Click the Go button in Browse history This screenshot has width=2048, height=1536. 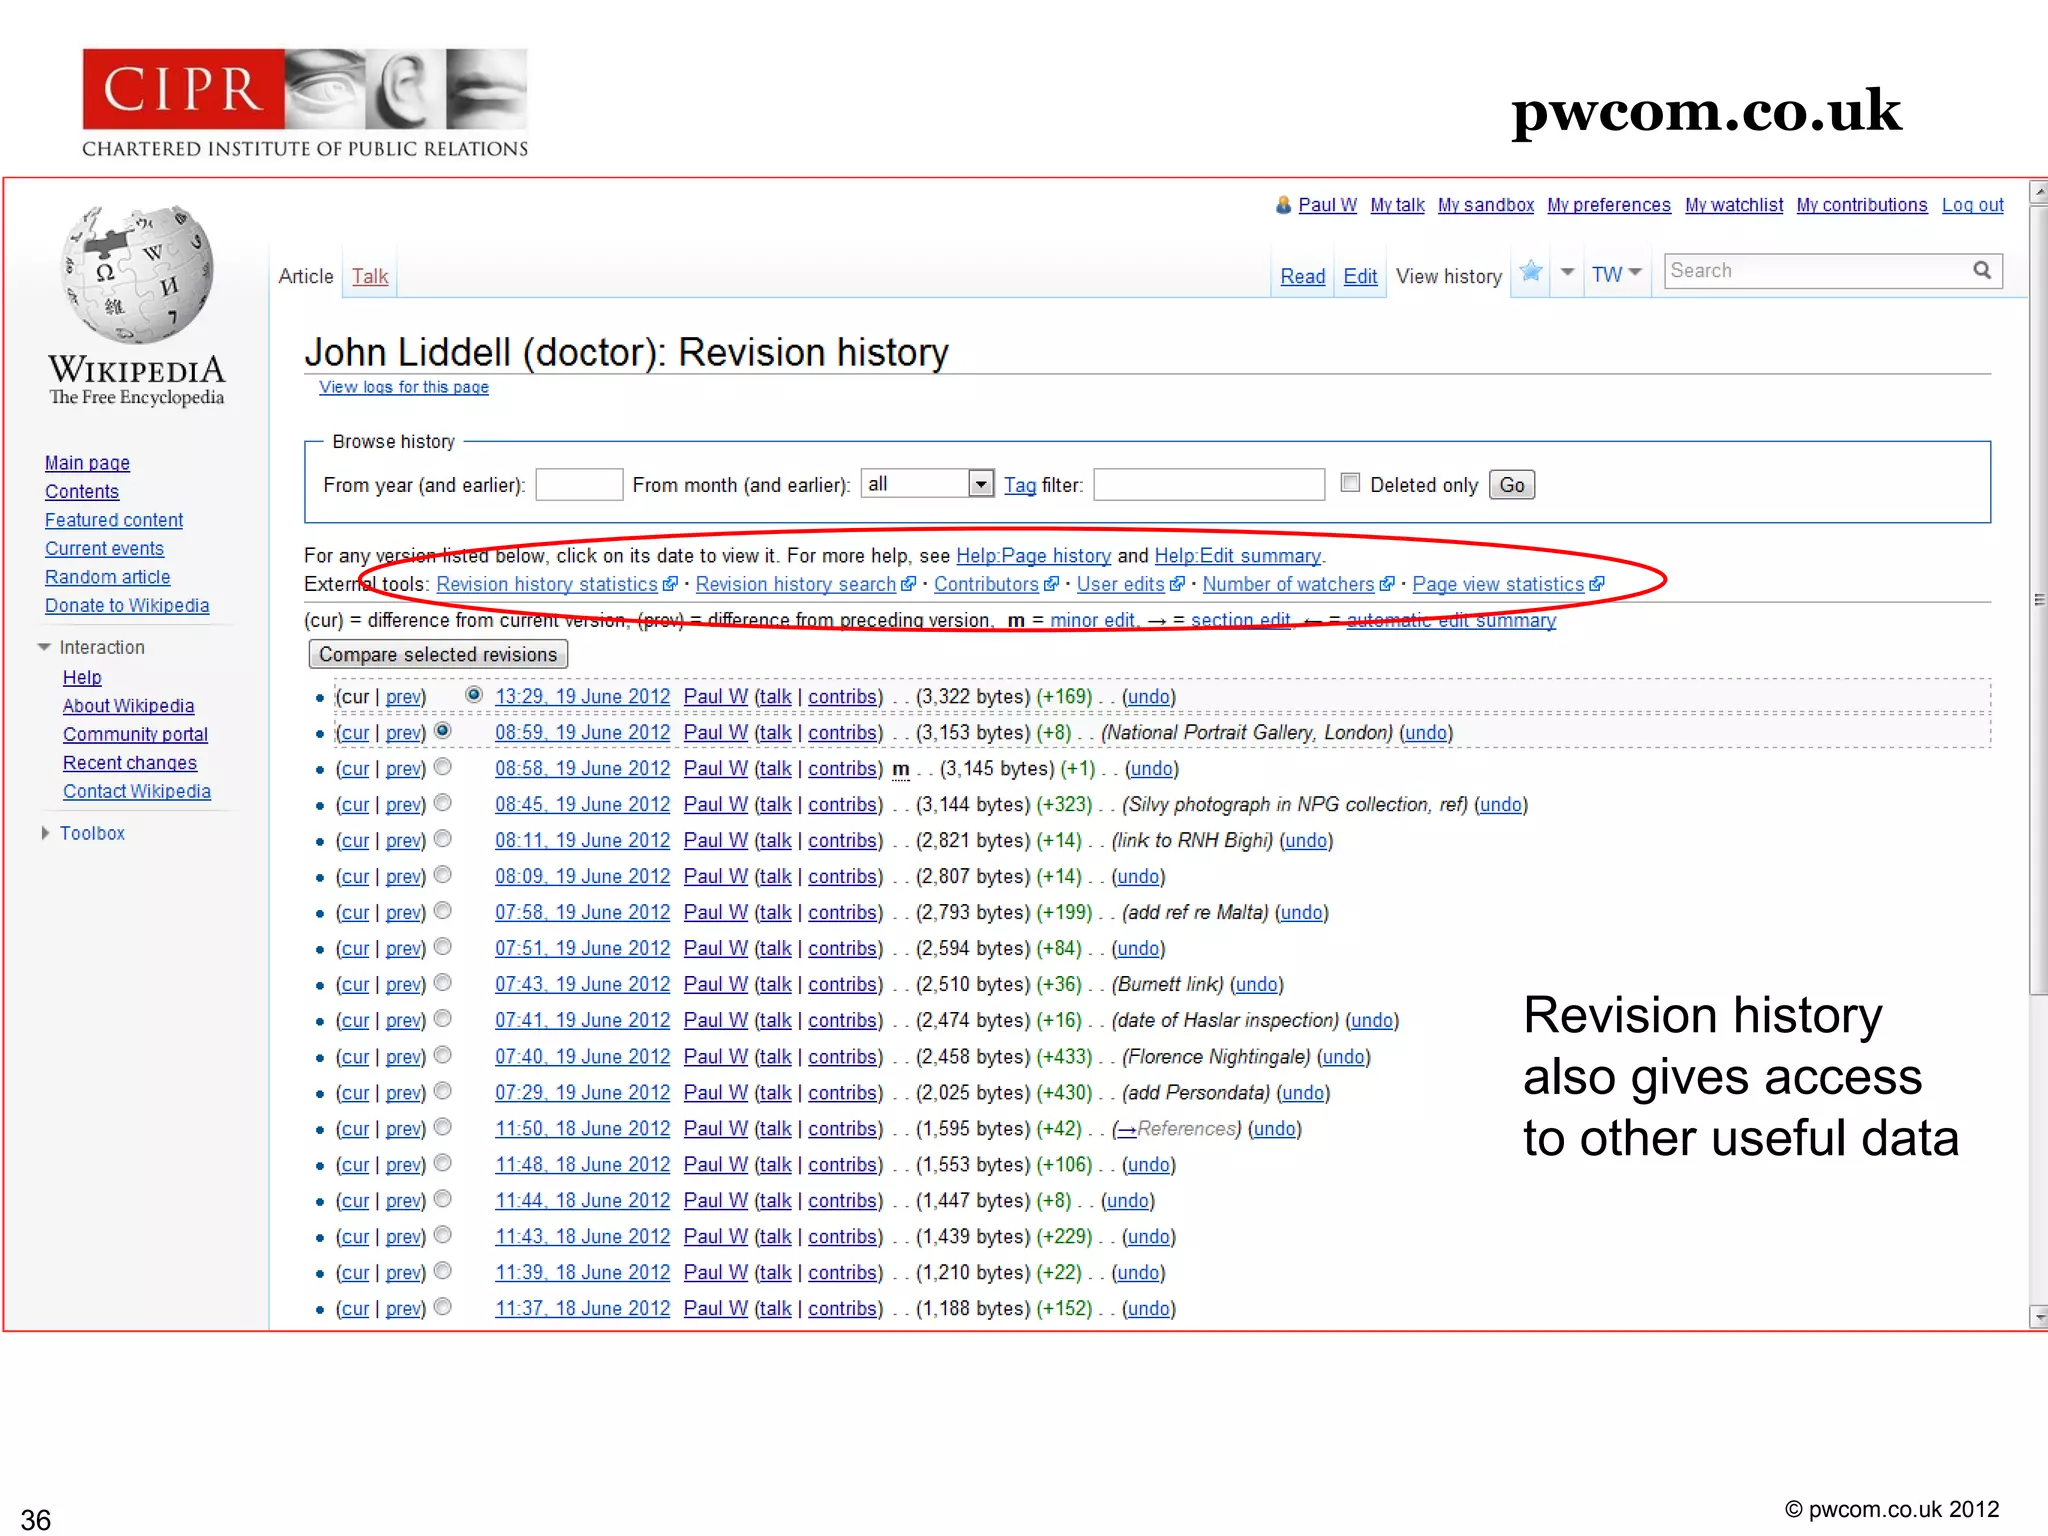[1512, 485]
